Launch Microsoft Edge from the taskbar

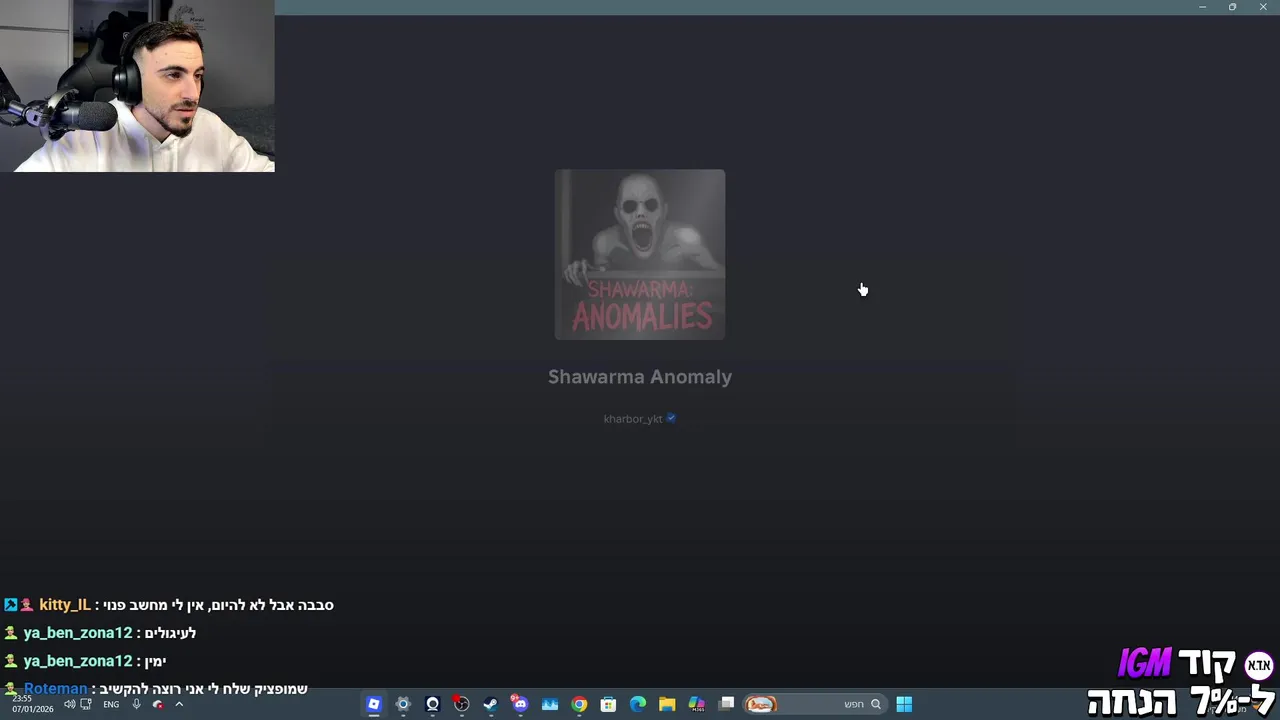click(637, 704)
